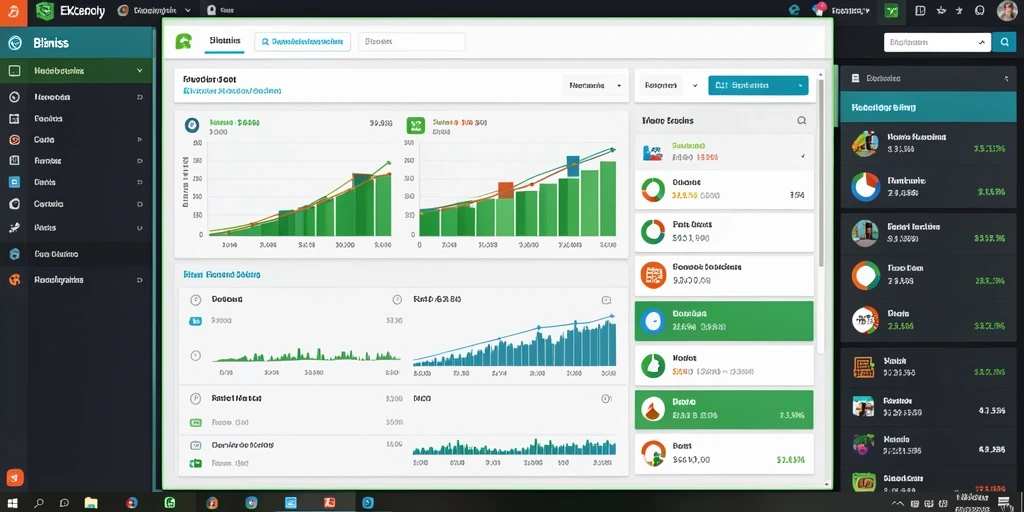Toggle the small green box beside the lower table row
This screenshot has width=1024, height=512.
point(195,463)
